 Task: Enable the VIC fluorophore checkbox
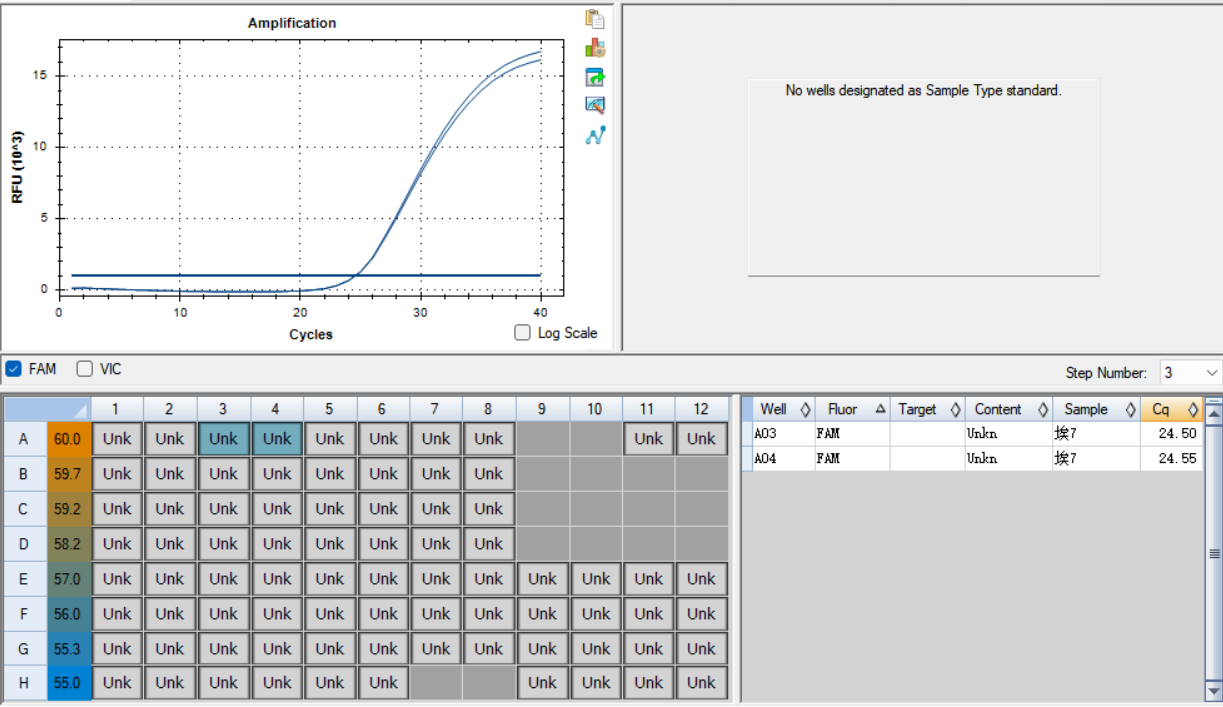point(85,369)
